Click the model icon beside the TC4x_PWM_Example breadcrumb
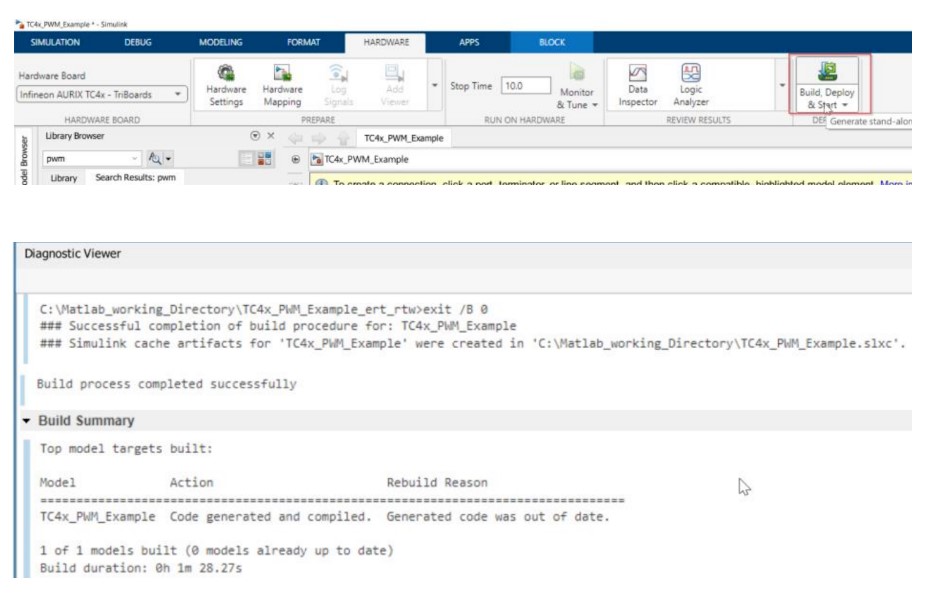The image size is (925, 601). [x=317, y=159]
